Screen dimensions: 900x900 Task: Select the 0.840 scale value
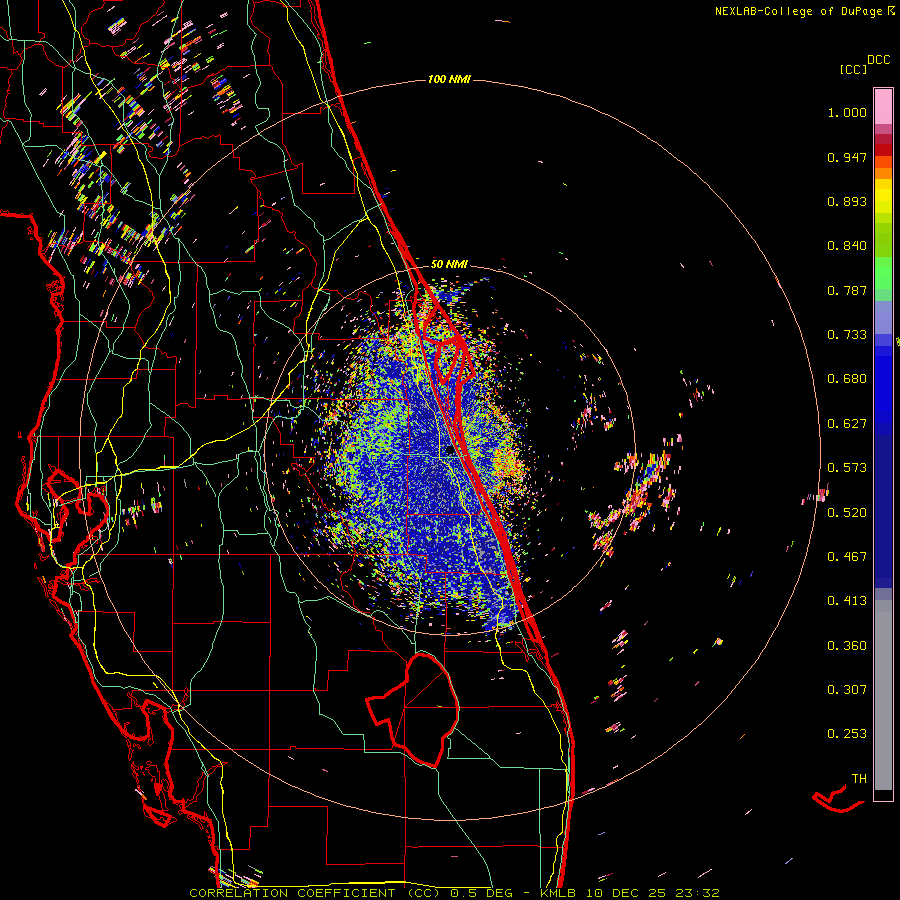(x=847, y=246)
